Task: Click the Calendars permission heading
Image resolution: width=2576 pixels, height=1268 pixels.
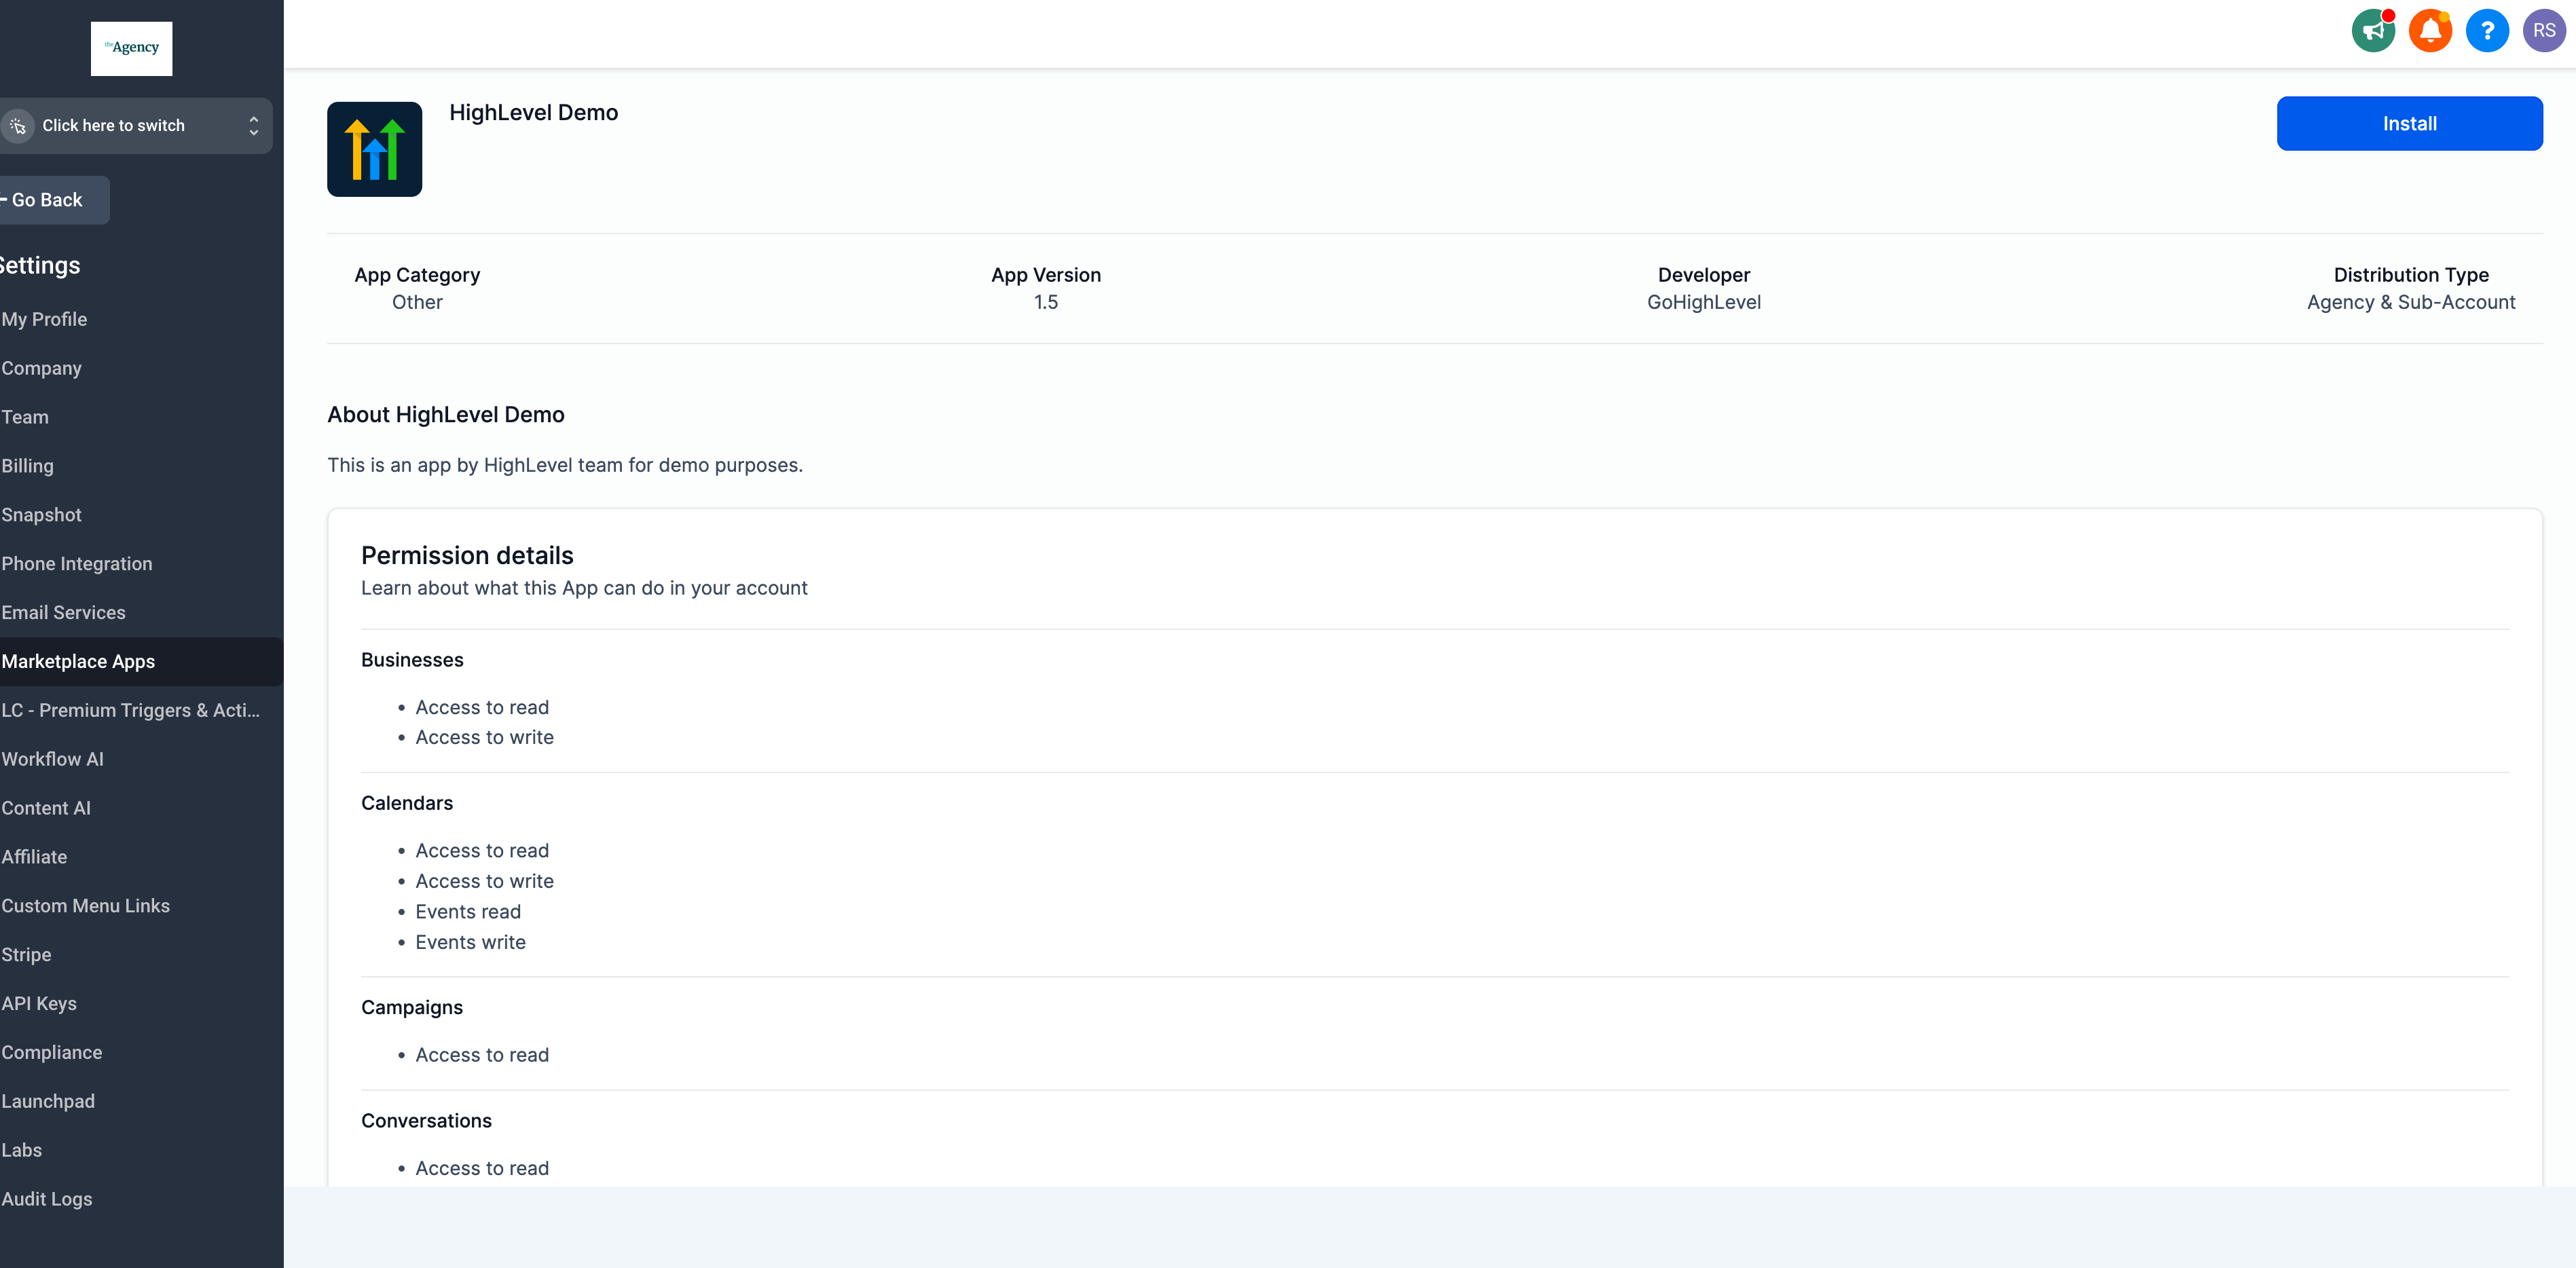Action: pos(407,803)
